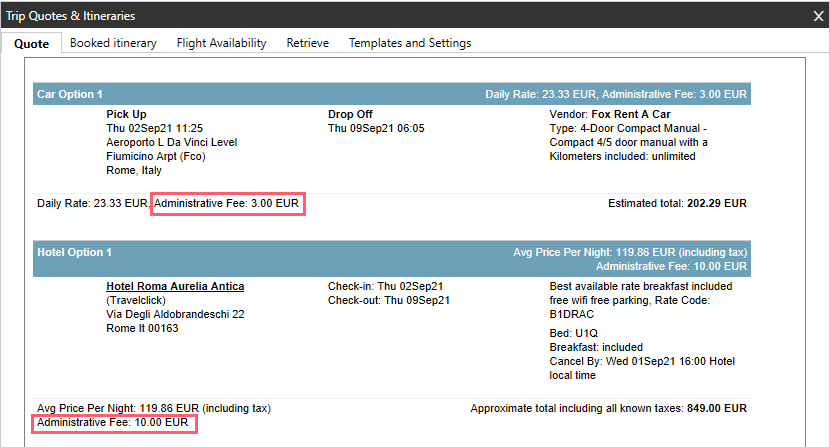Click the Drop Off heading
The image size is (830, 447).
point(351,114)
